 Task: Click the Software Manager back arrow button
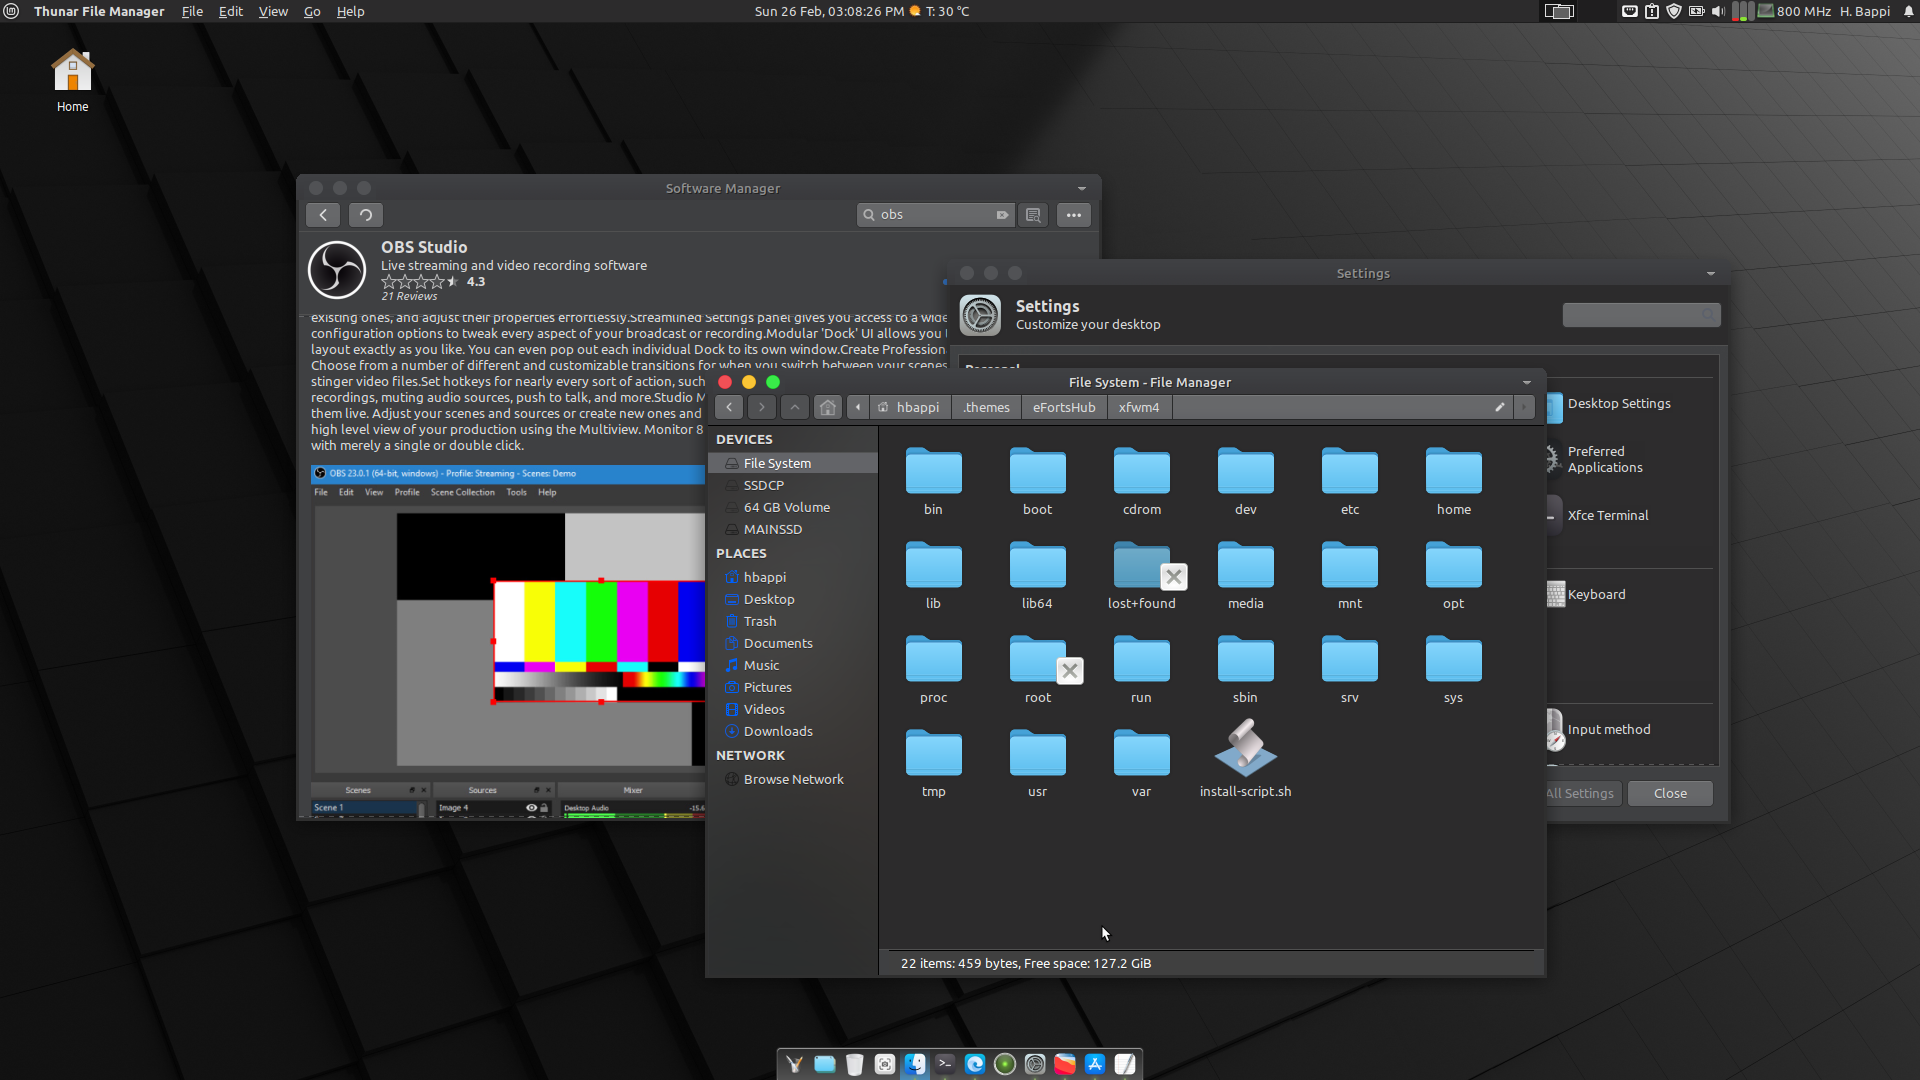coord(323,215)
